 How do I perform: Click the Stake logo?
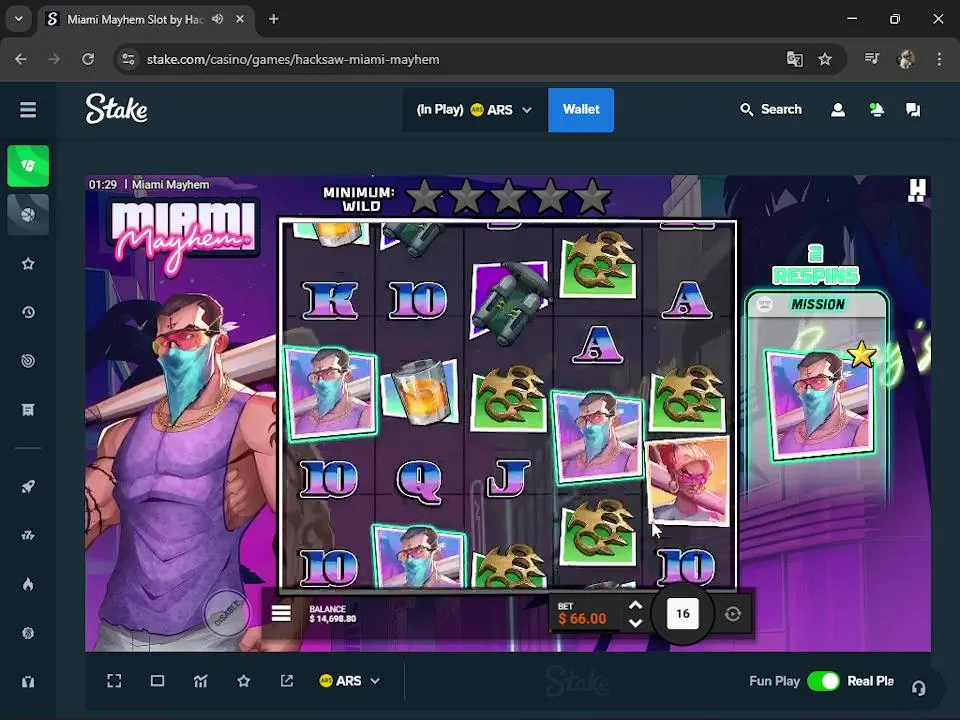point(116,109)
